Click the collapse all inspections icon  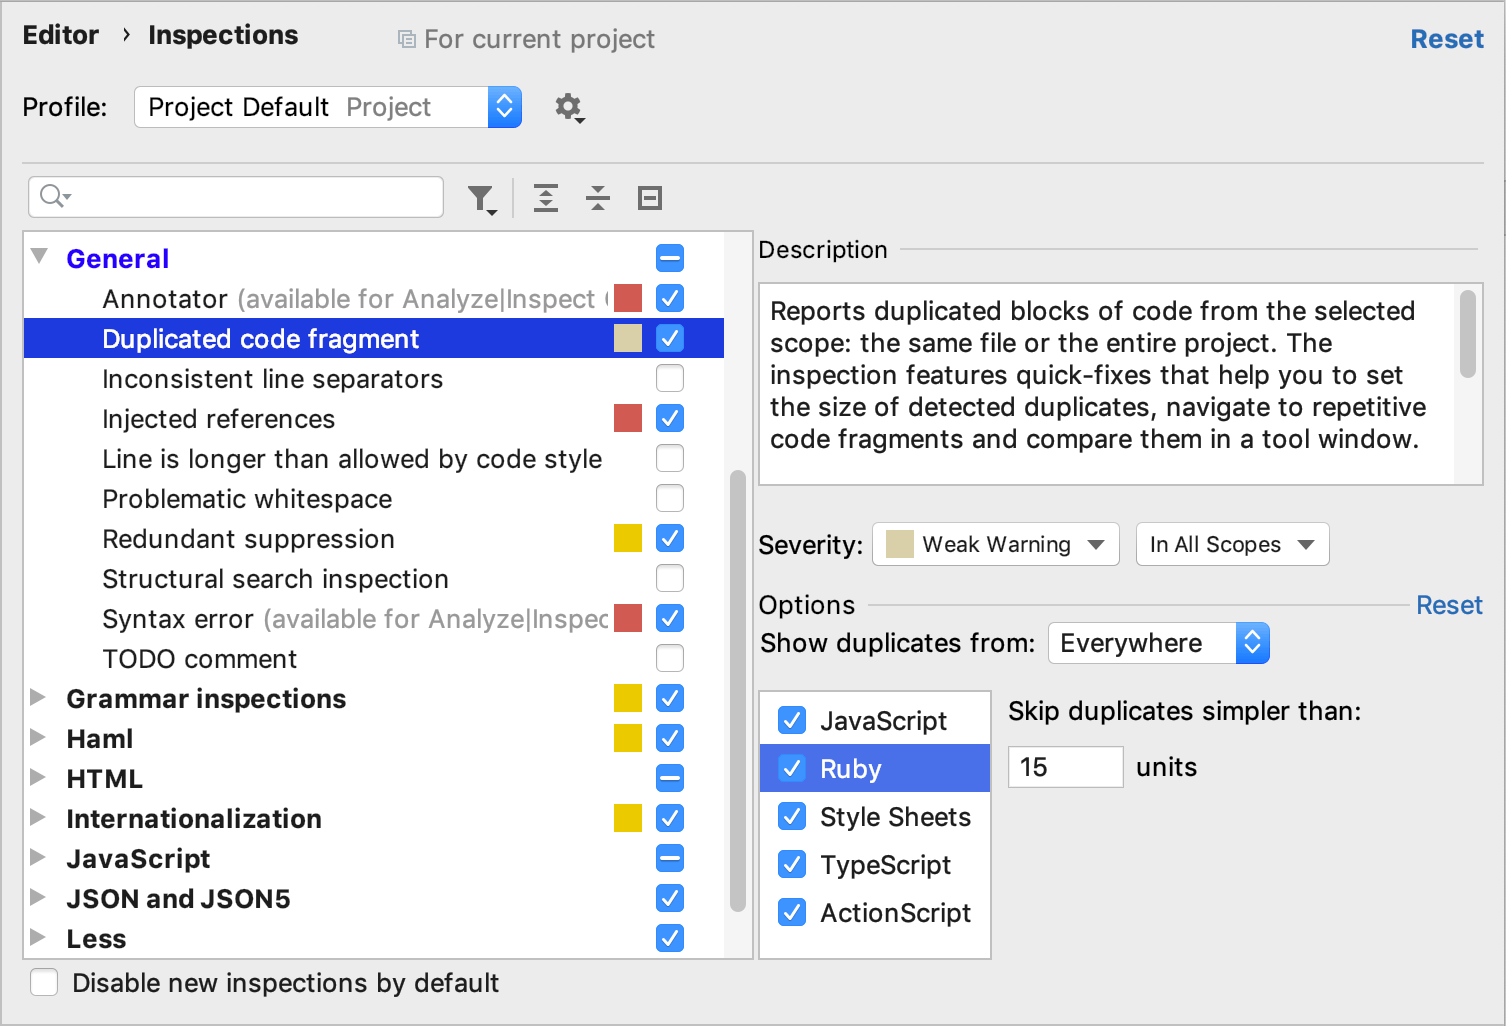click(597, 198)
